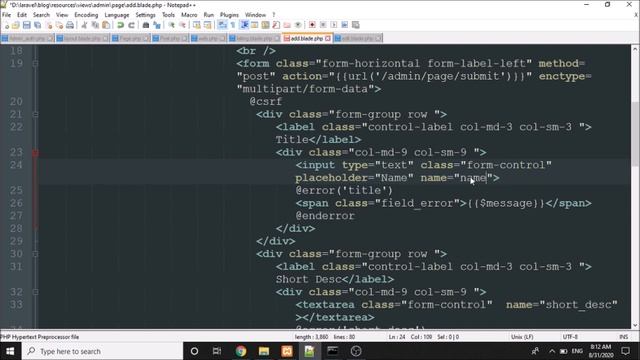The width and height of the screenshot is (640, 360).
Task: Print the document using printer icon
Action: [x=70, y=25]
